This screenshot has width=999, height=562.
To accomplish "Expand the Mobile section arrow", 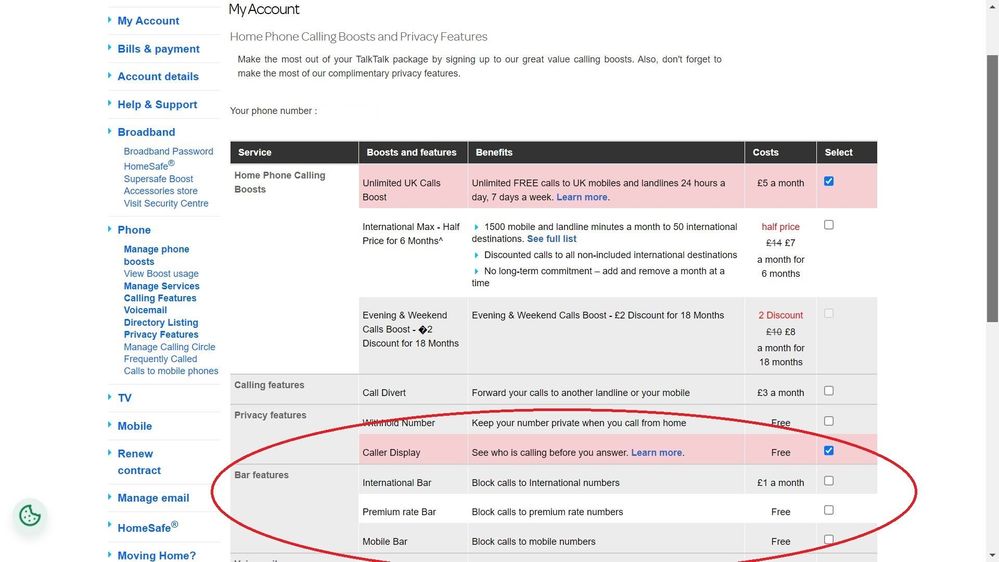I will (x=110, y=424).
